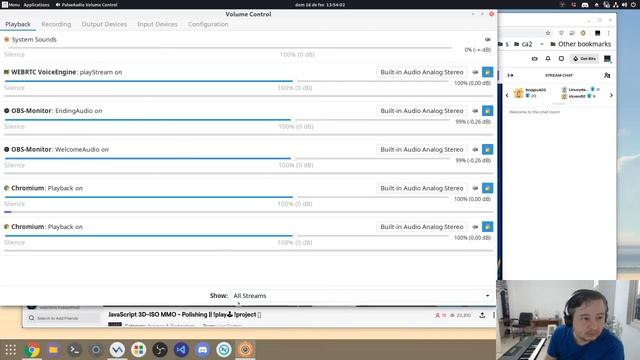Bookmark this page with the star icon
This screenshot has width=640, height=360.
(548, 33)
